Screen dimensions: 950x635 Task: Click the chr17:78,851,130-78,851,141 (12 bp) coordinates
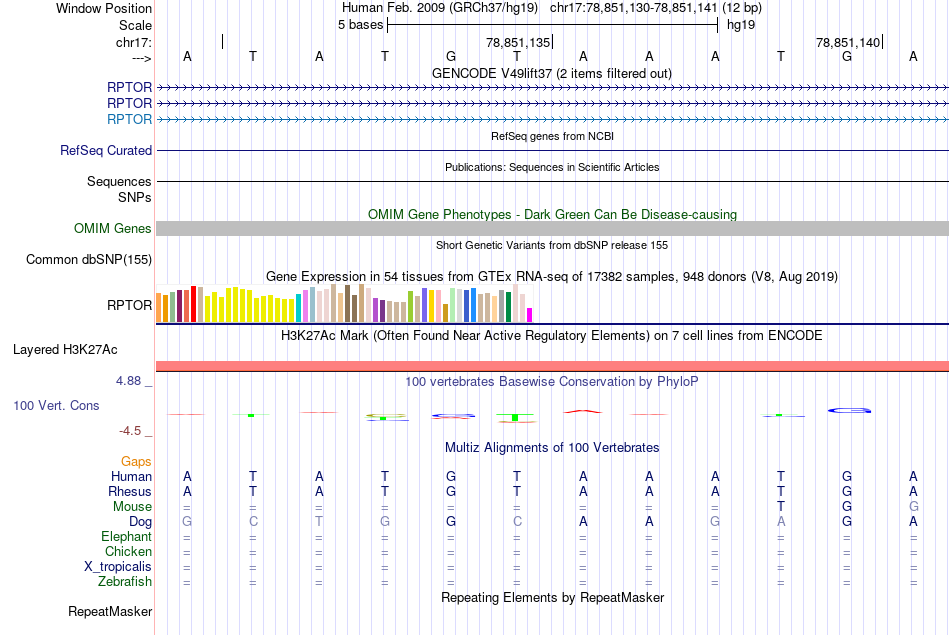click(x=656, y=8)
